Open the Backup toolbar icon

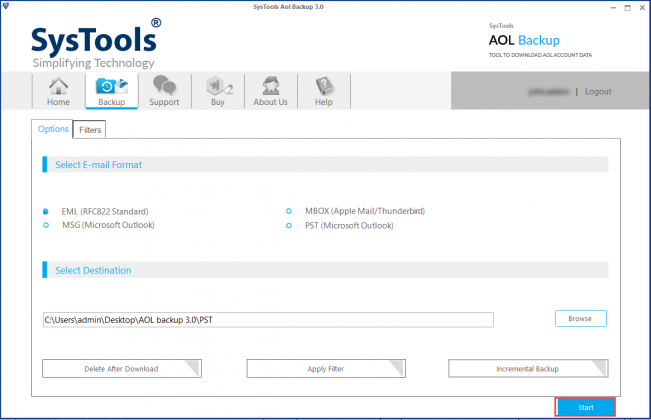coord(111,90)
